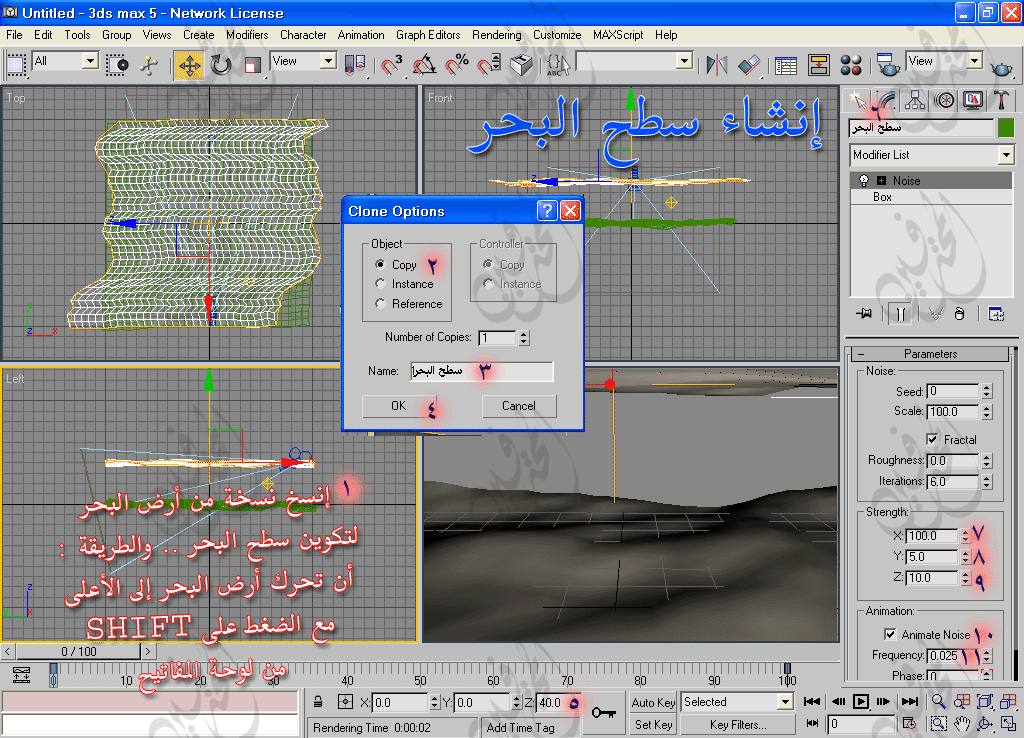The width and height of the screenshot is (1024, 738).
Task: Click the Add Time Tag field
Action: 530,727
